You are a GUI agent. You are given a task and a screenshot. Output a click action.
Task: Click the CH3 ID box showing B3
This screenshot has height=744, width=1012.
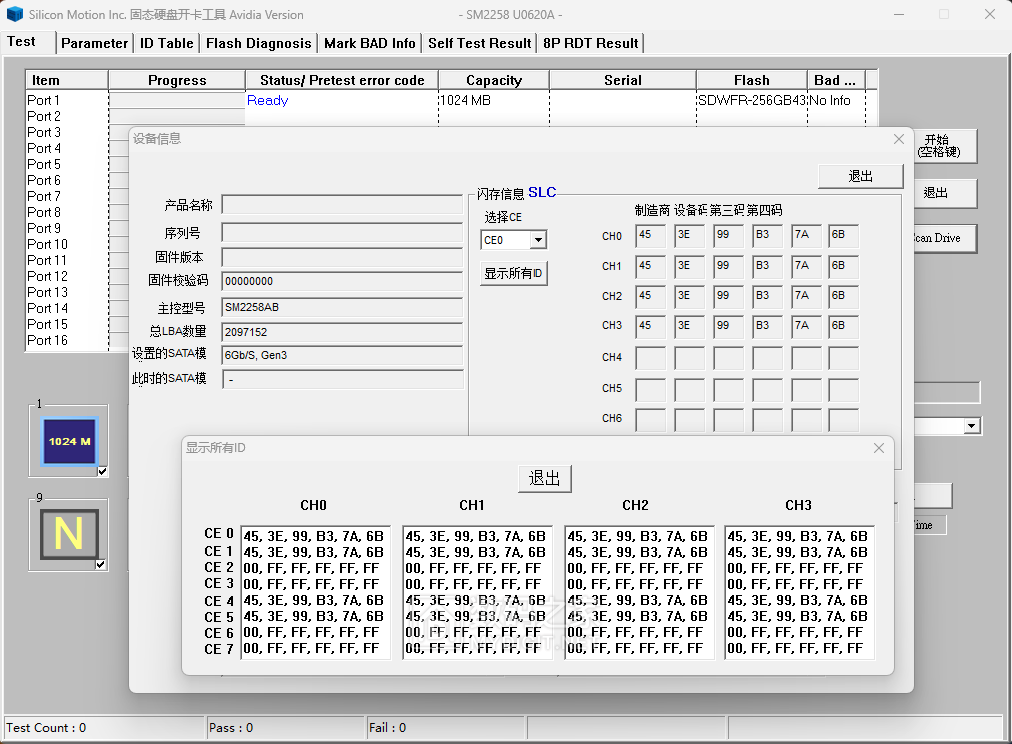tap(767, 326)
